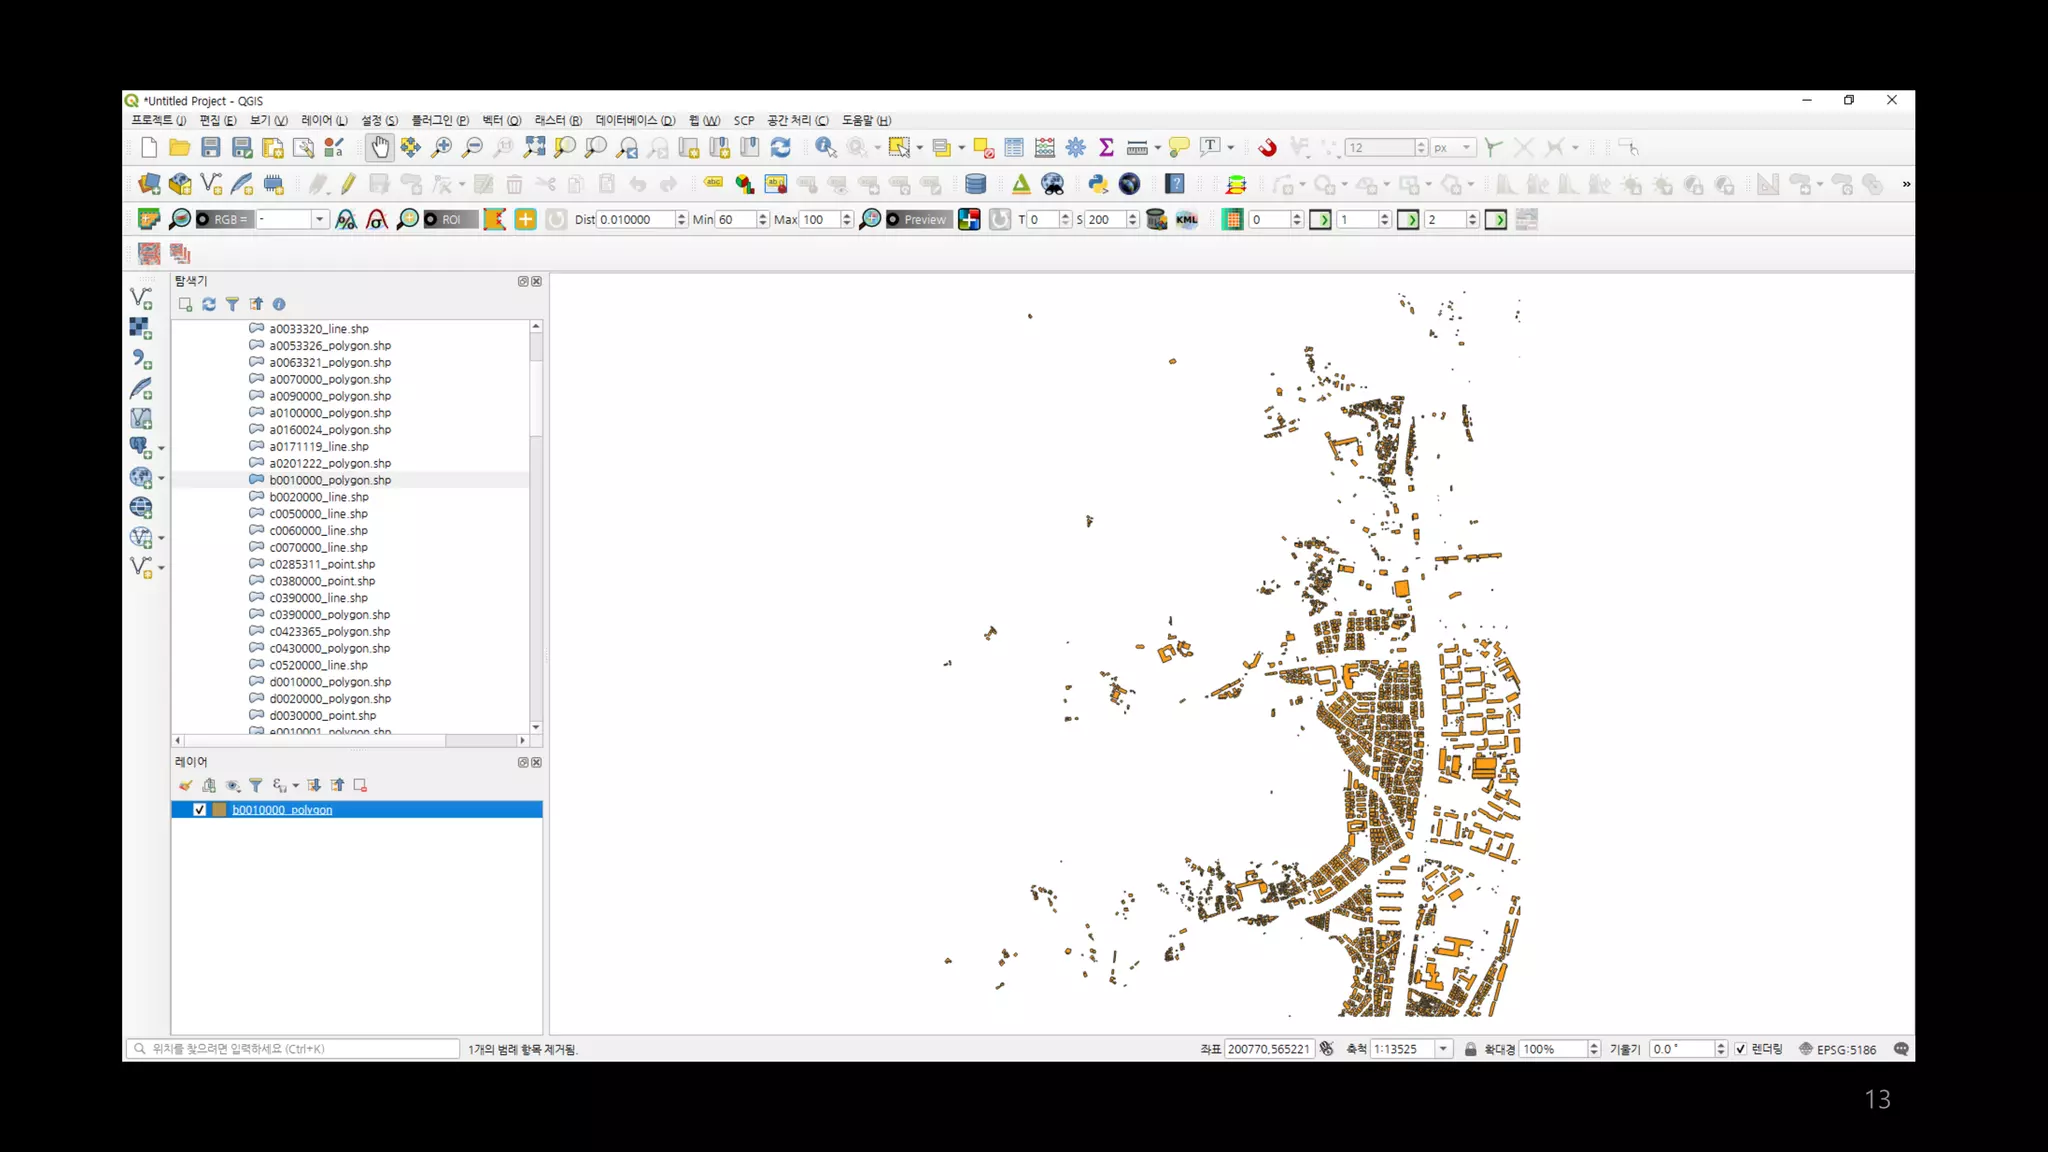The image size is (2048, 1152).
Task: Open the RGB band combination dropdown
Action: tap(319, 220)
